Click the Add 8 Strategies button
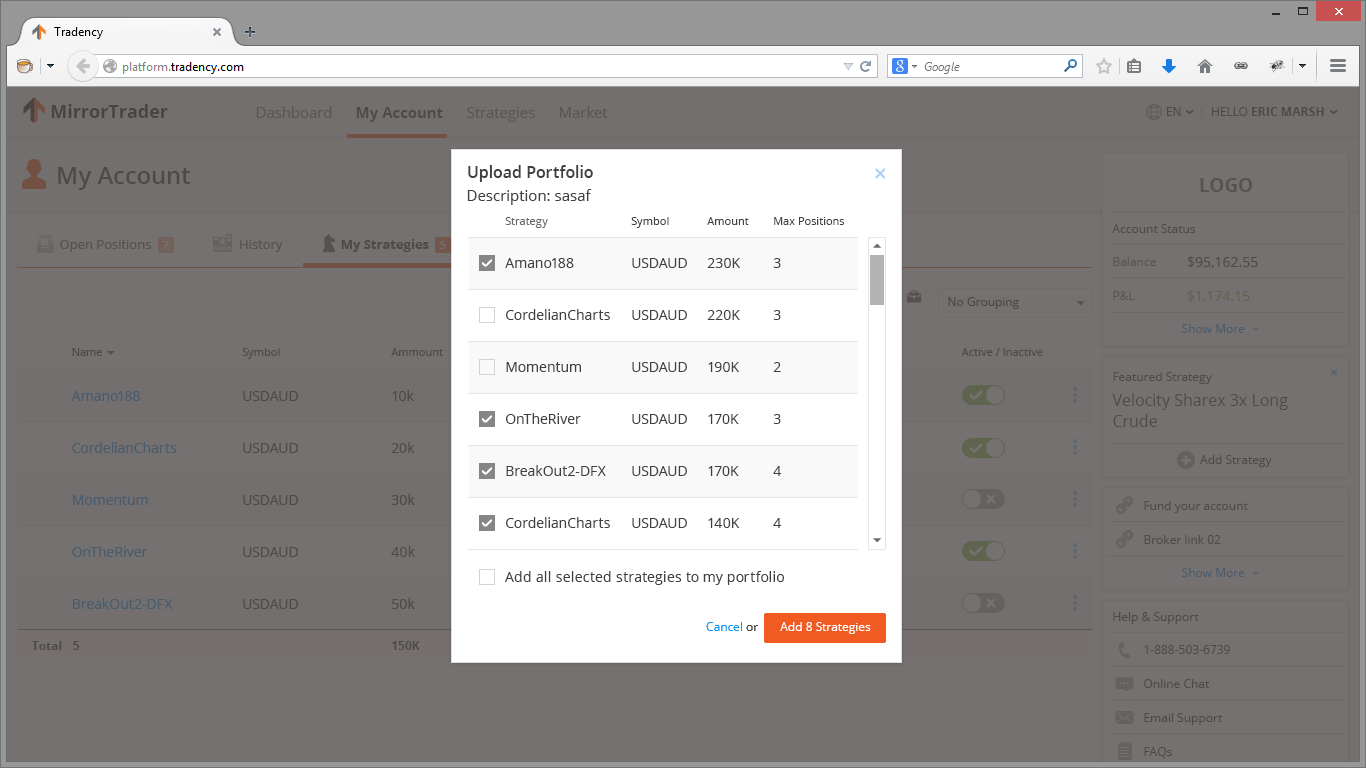1366x768 pixels. click(x=825, y=627)
